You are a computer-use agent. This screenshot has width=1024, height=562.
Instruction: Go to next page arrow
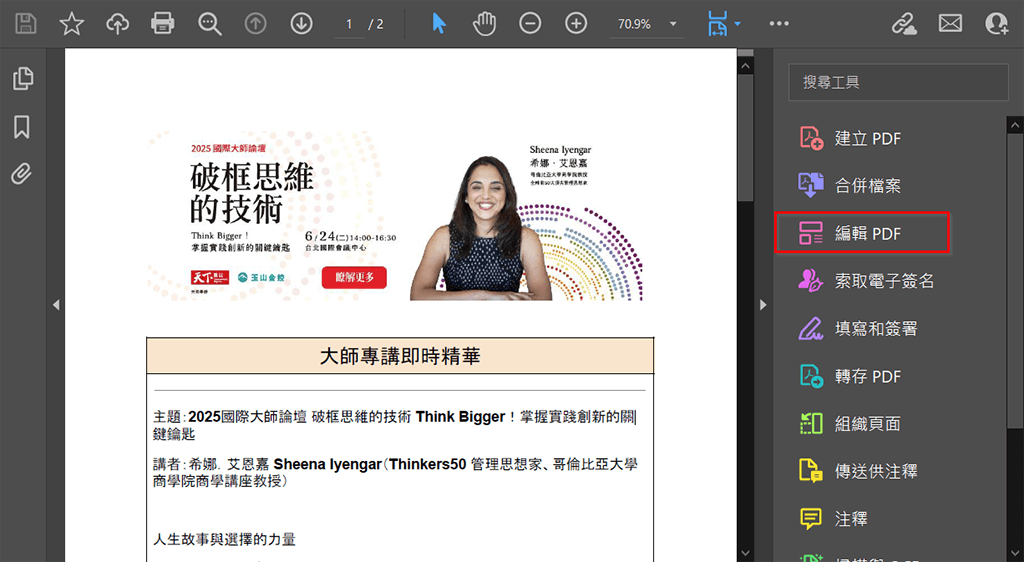[301, 23]
